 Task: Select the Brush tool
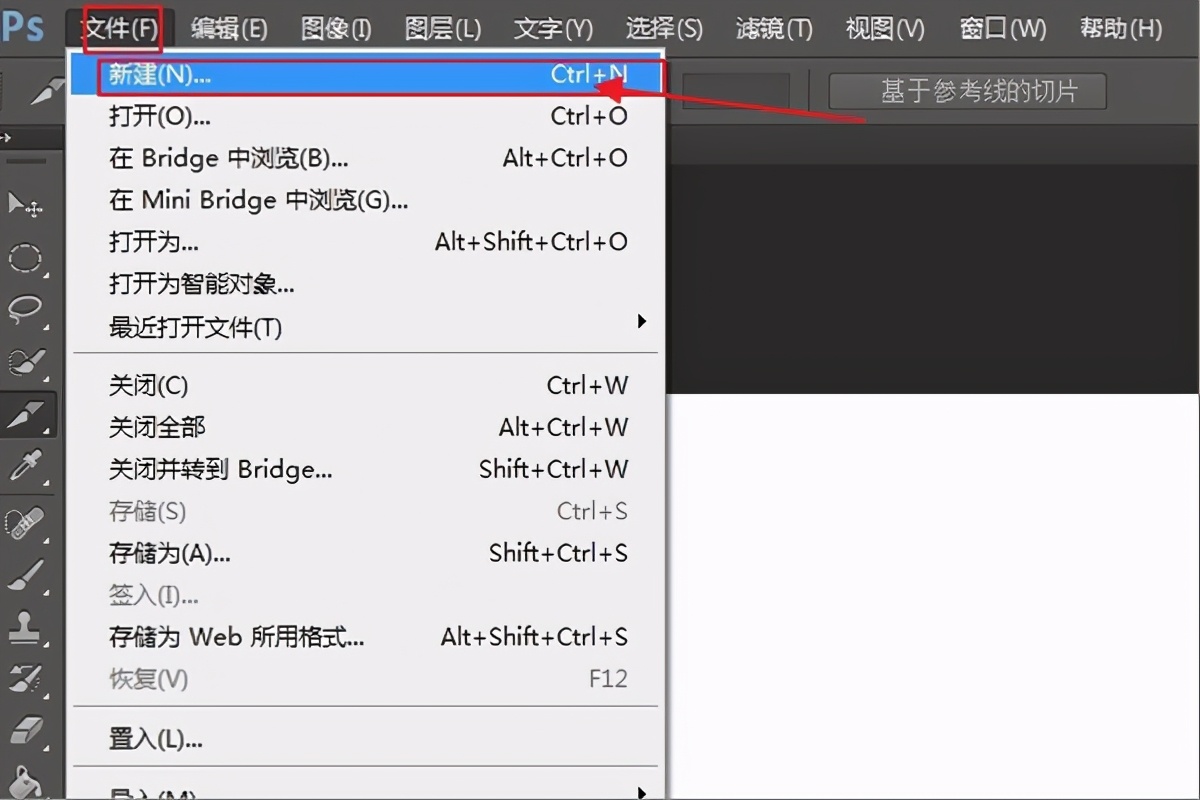coord(25,572)
